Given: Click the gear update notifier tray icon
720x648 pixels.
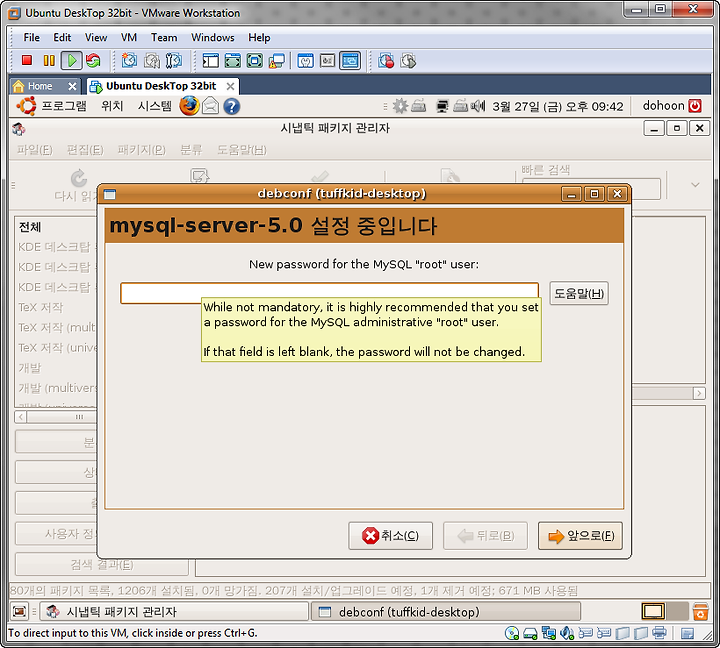Looking at the screenshot, I should [x=400, y=106].
